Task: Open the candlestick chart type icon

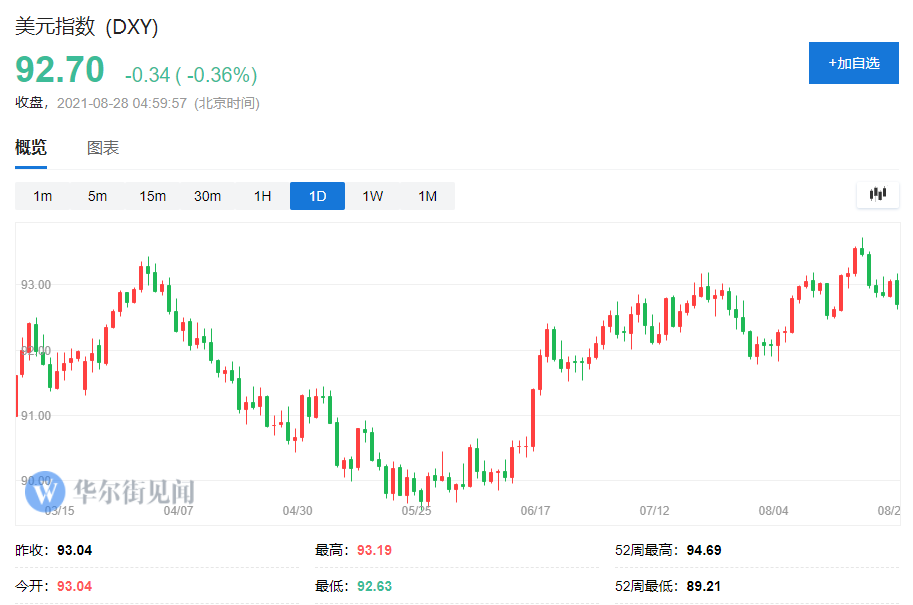Action: [878, 195]
